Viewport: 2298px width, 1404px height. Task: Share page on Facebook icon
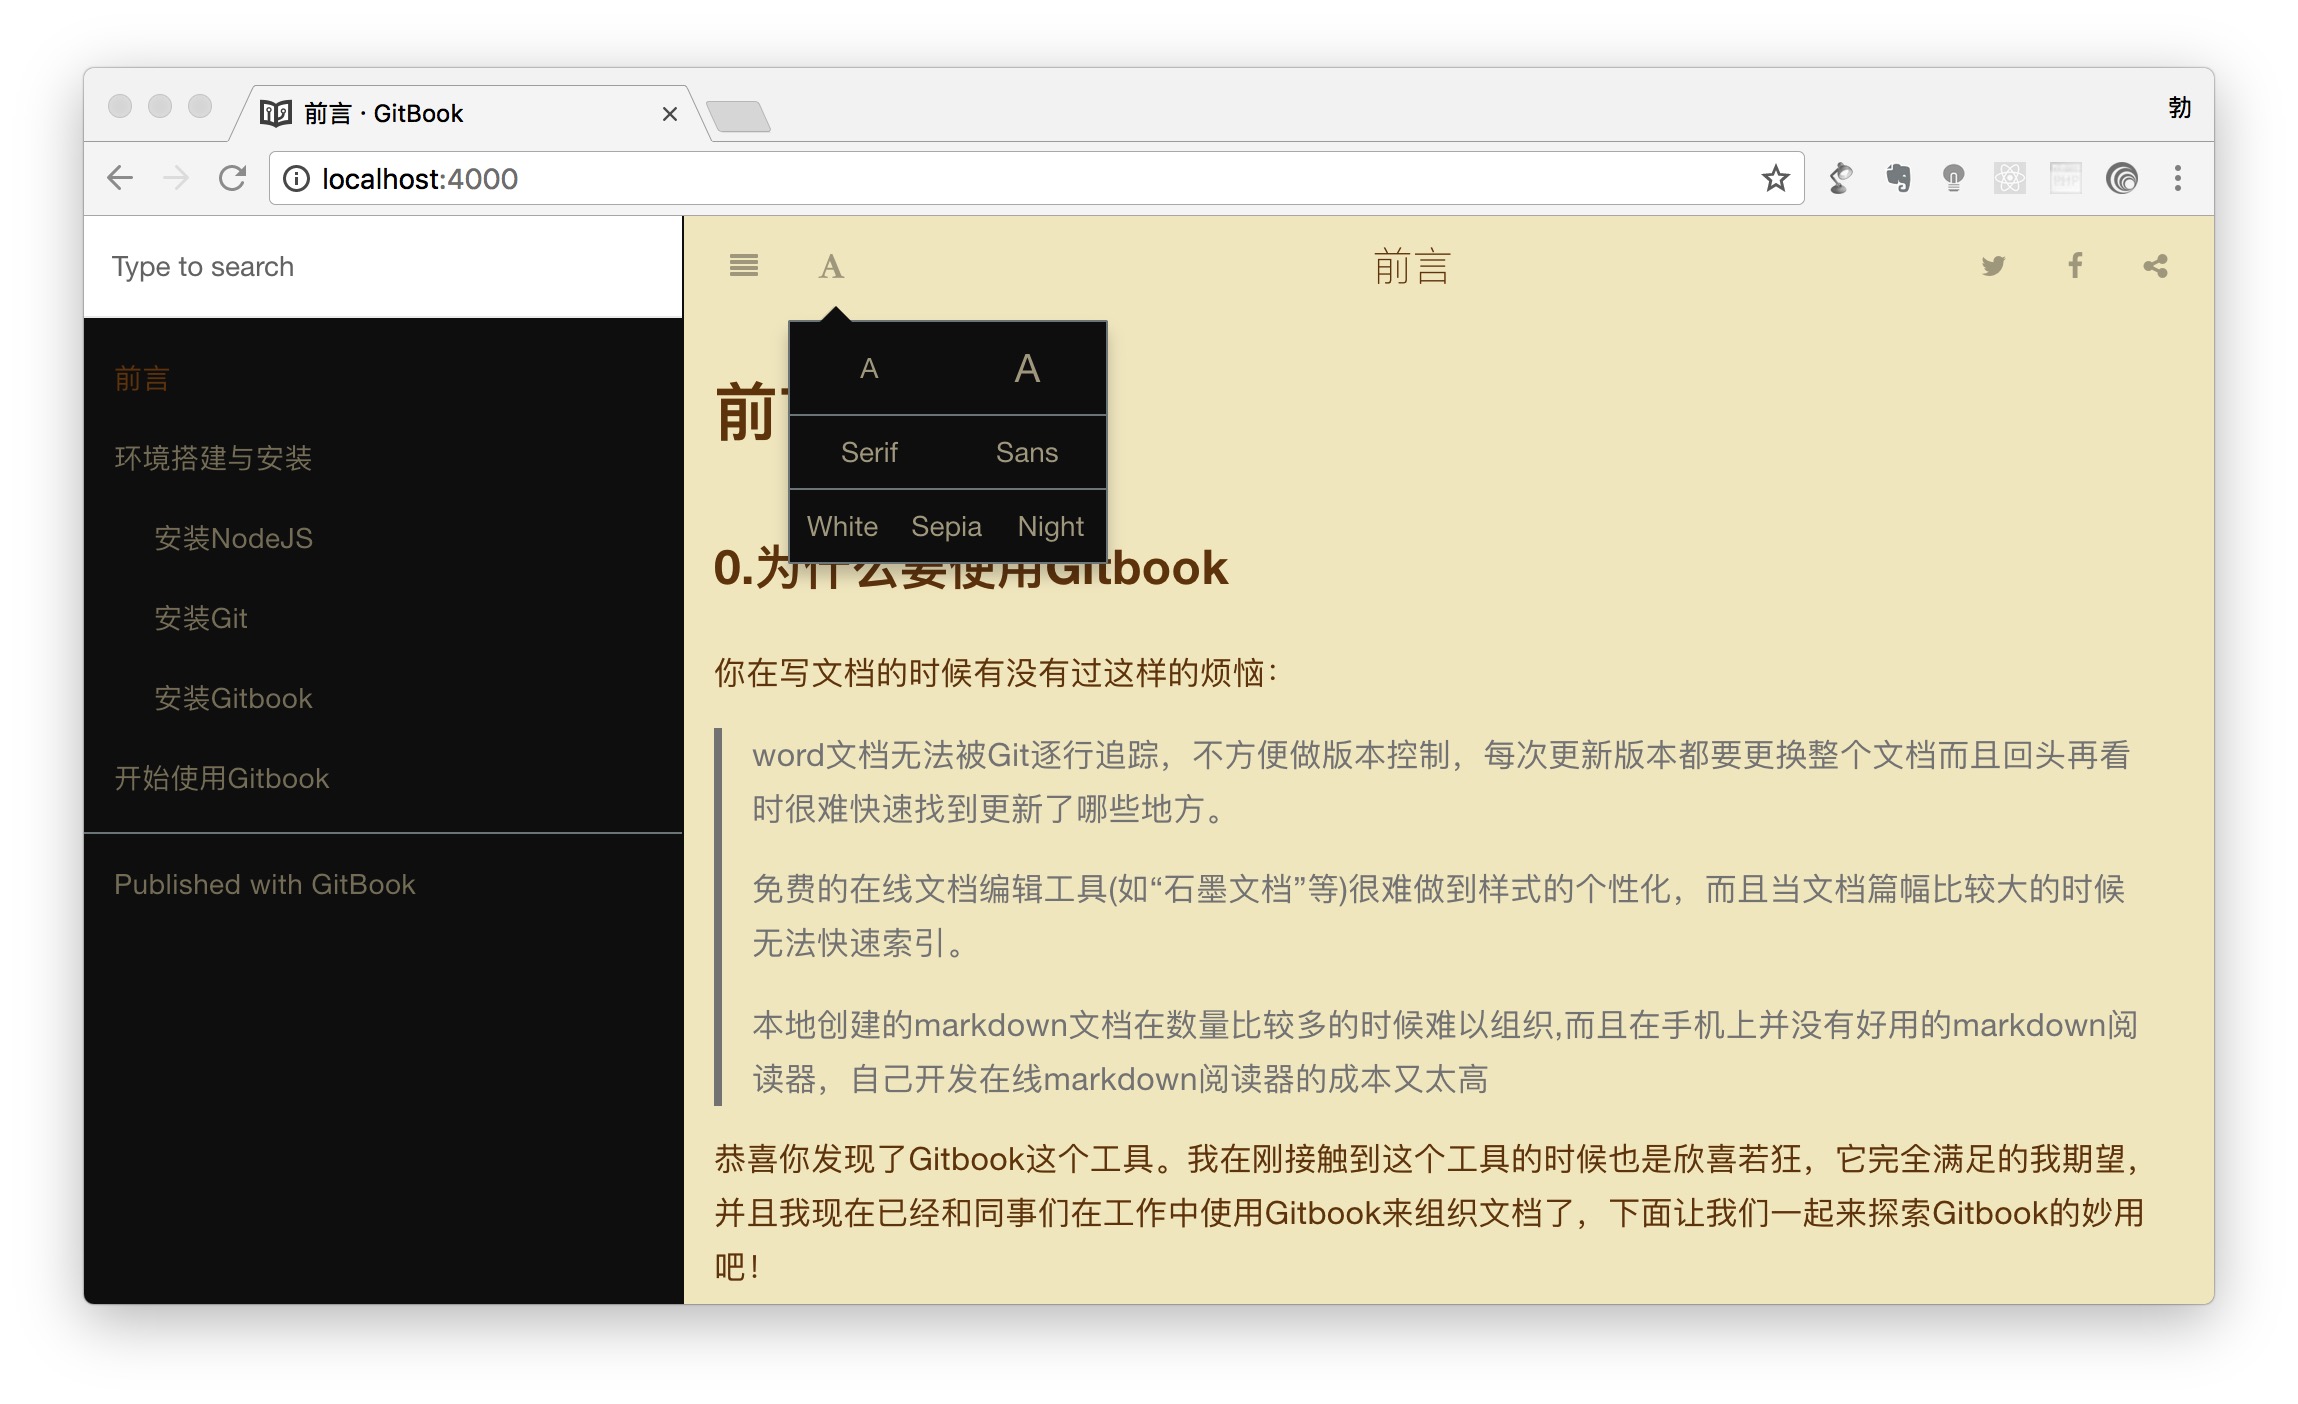click(x=2075, y=266)
